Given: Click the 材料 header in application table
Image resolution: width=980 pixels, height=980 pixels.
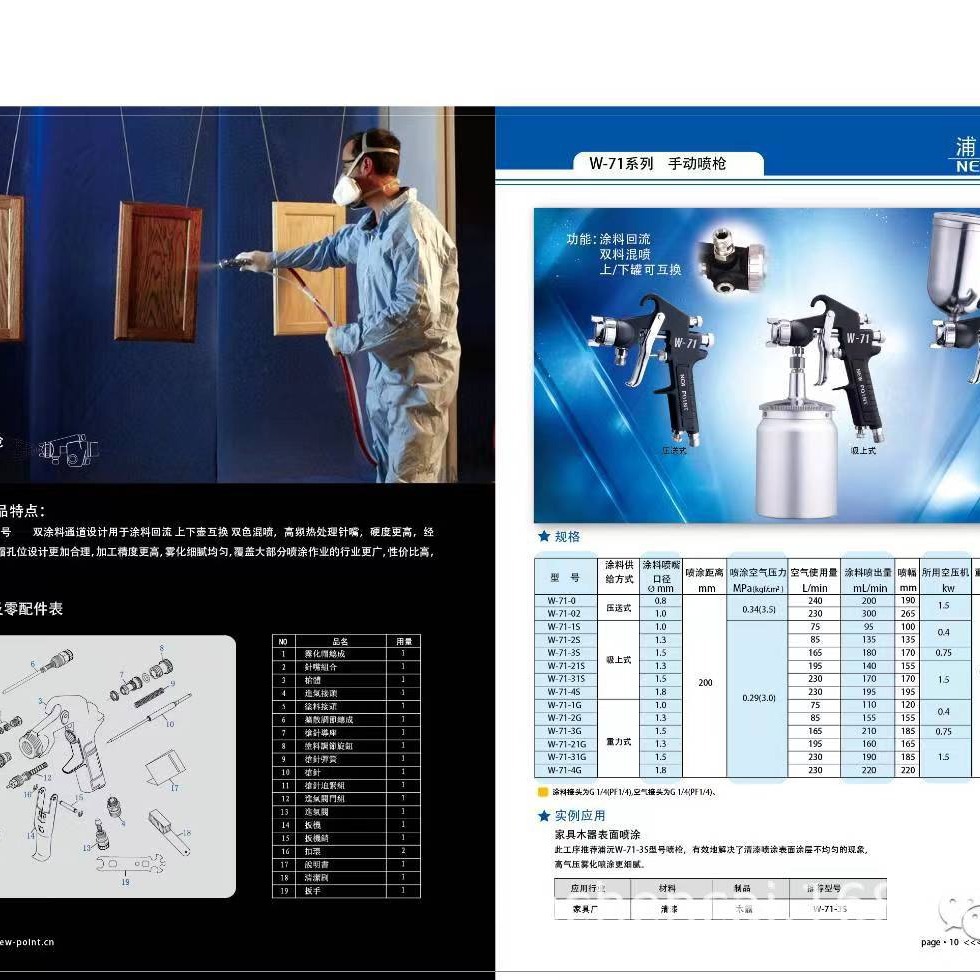Looking at the screenshot, I should click(671, 888).
